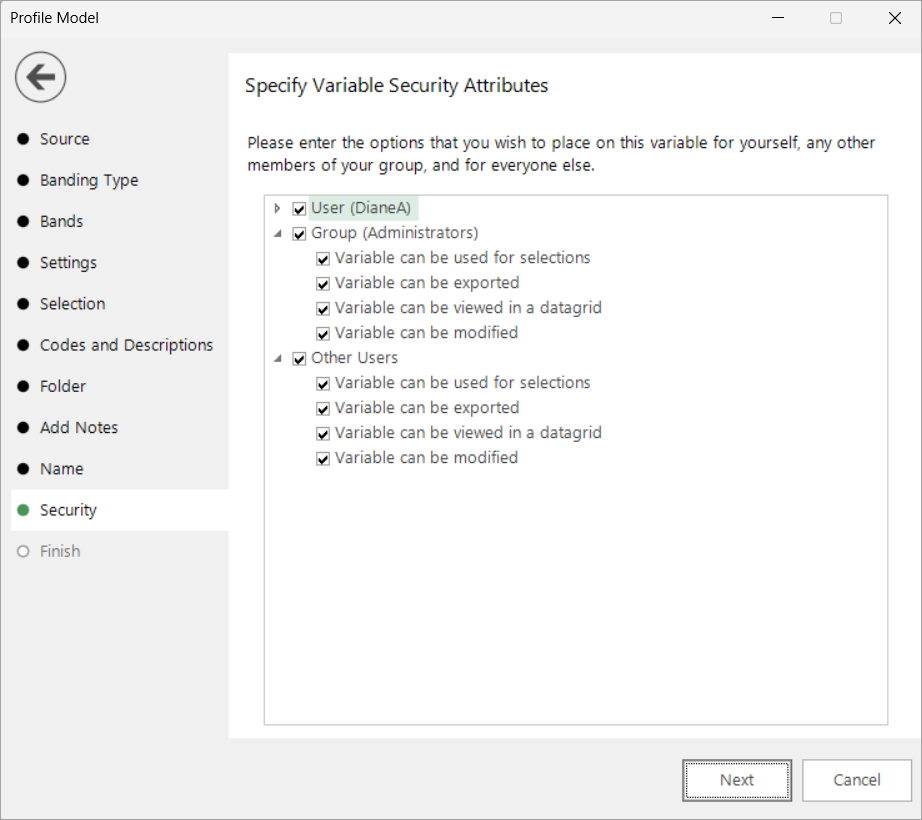Open the Folder step
This screenshot has height=820, width=922.
[63, 386]
